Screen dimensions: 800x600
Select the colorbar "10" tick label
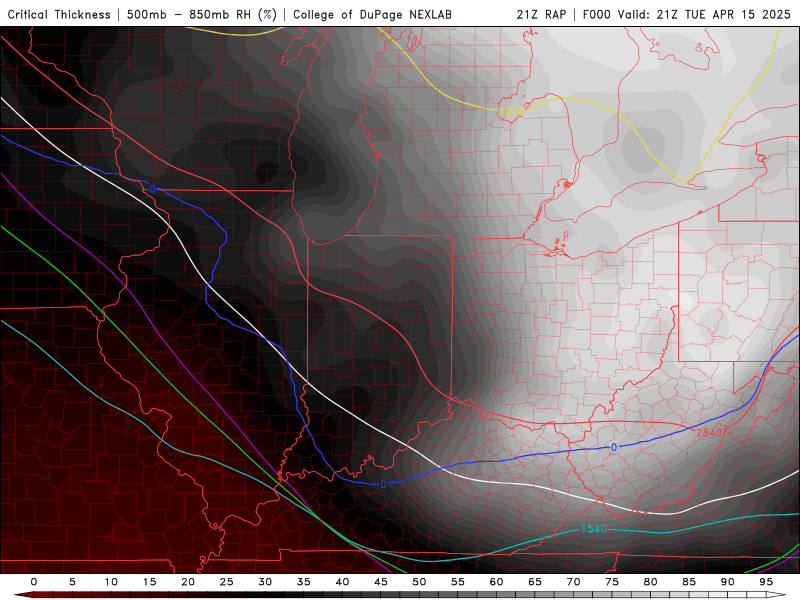111,582
